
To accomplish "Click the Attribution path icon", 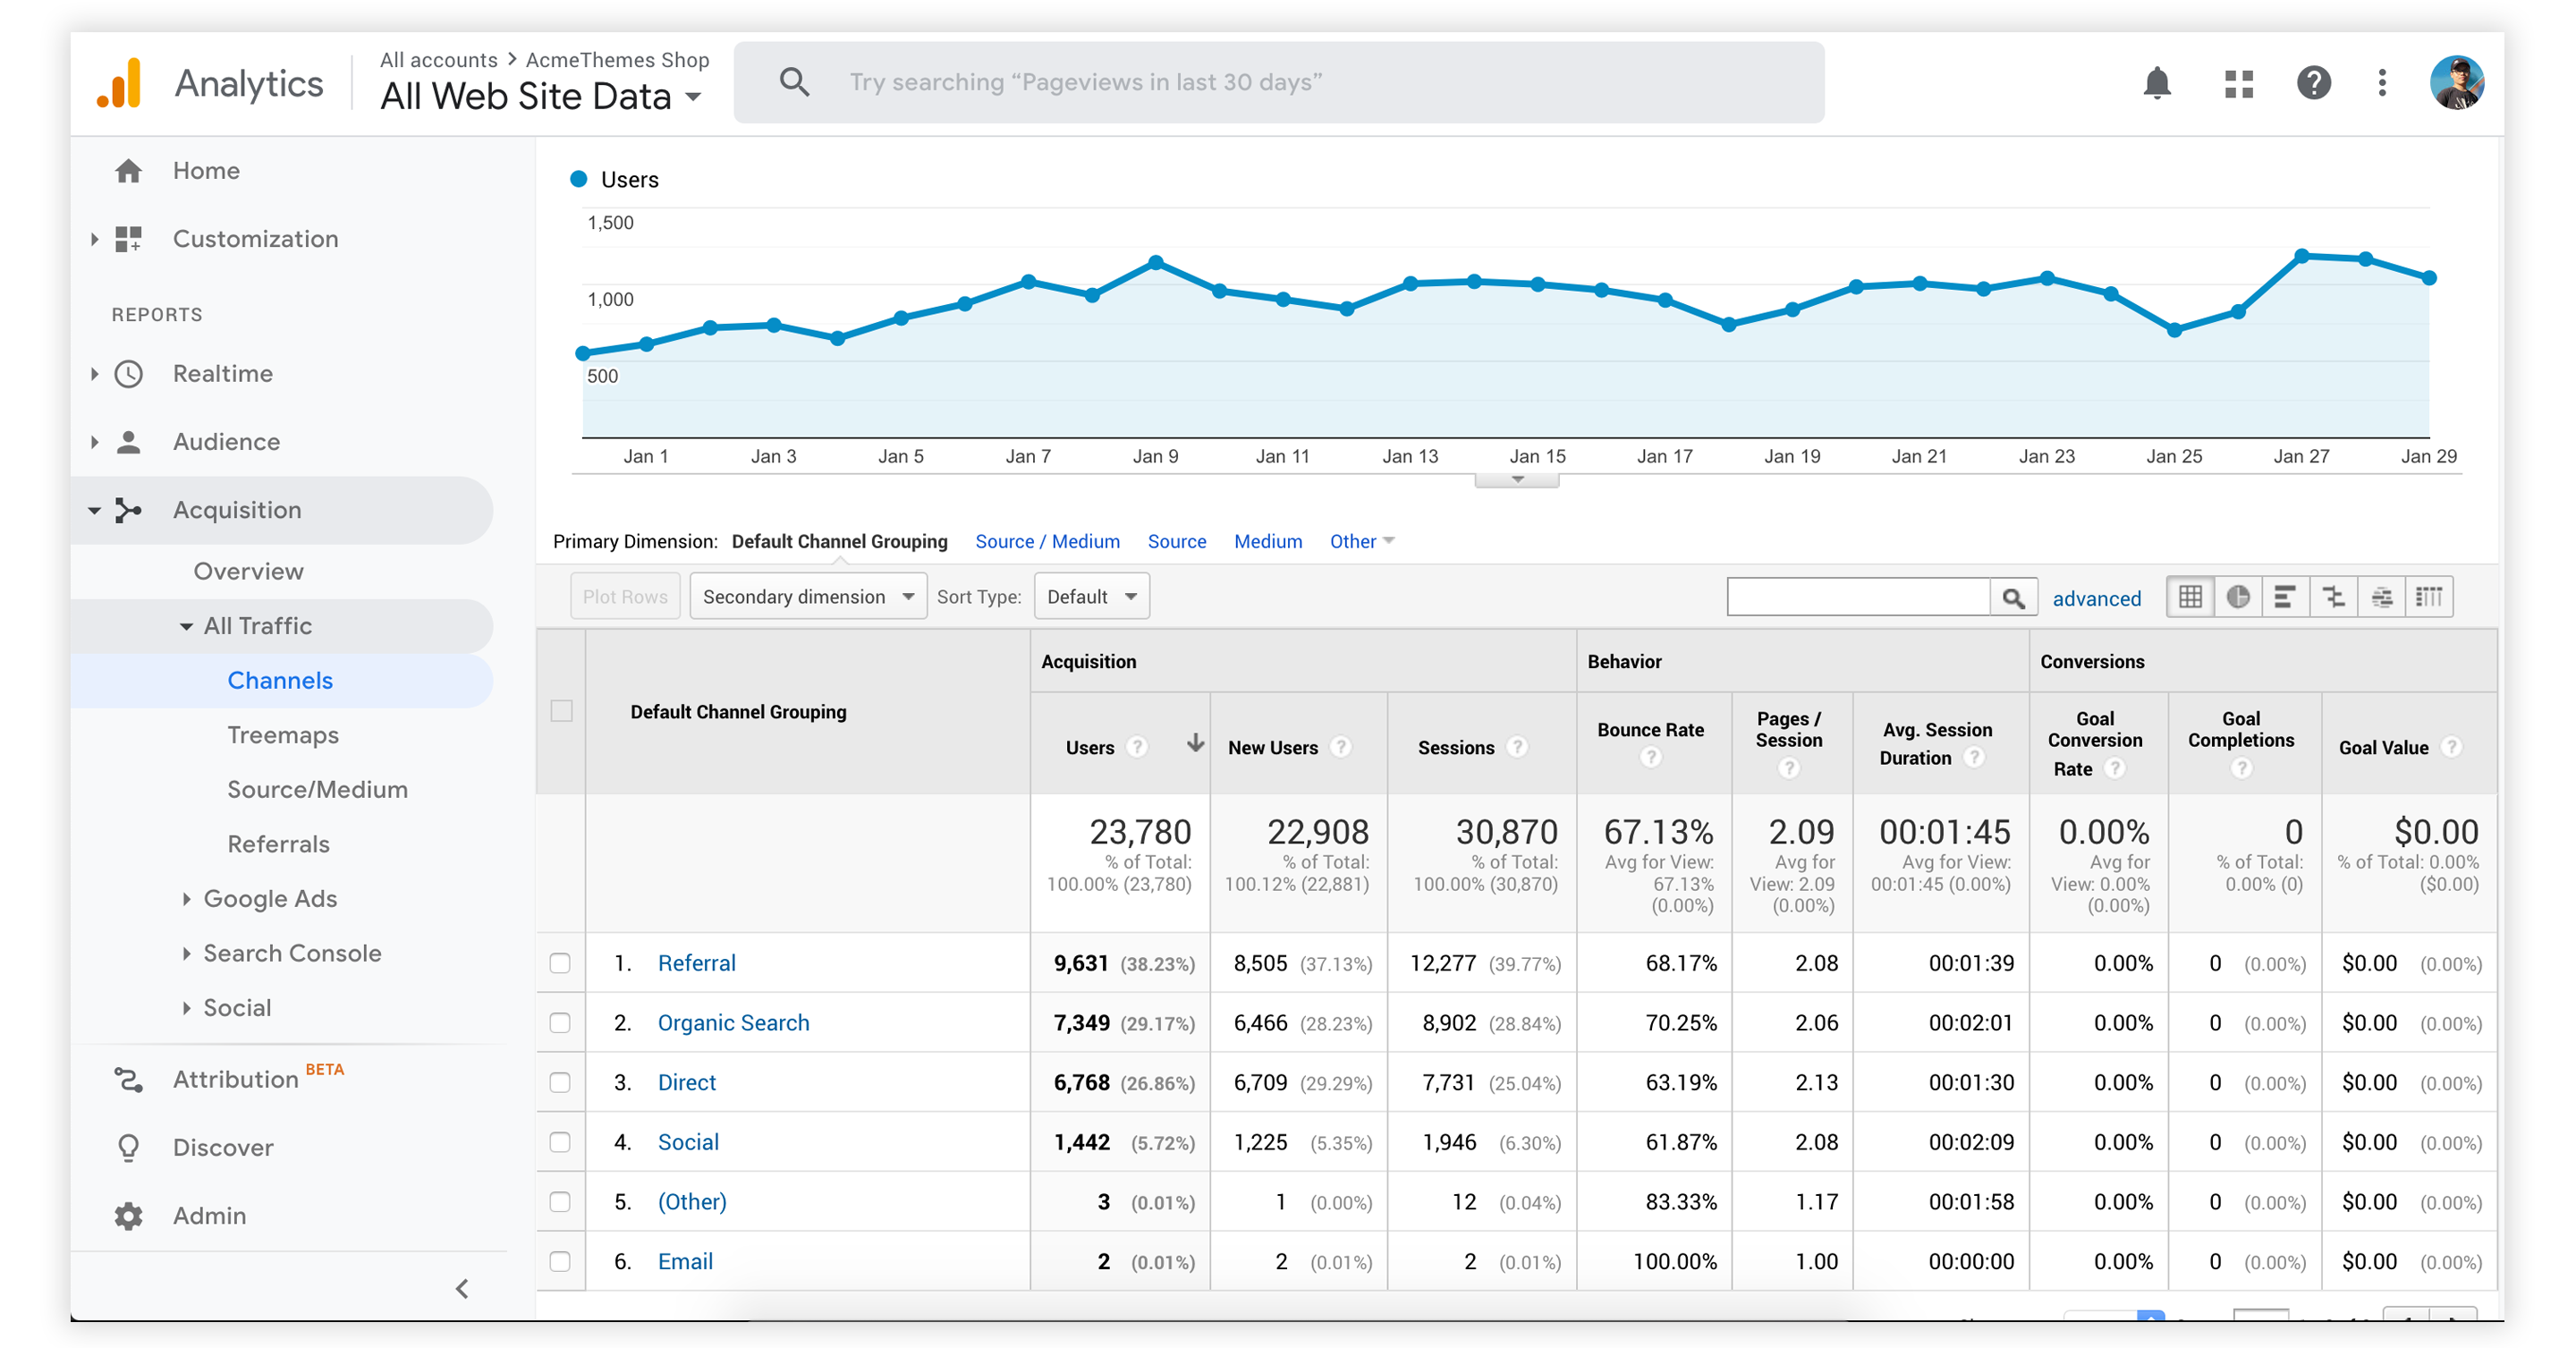I will coord(128,1079).
